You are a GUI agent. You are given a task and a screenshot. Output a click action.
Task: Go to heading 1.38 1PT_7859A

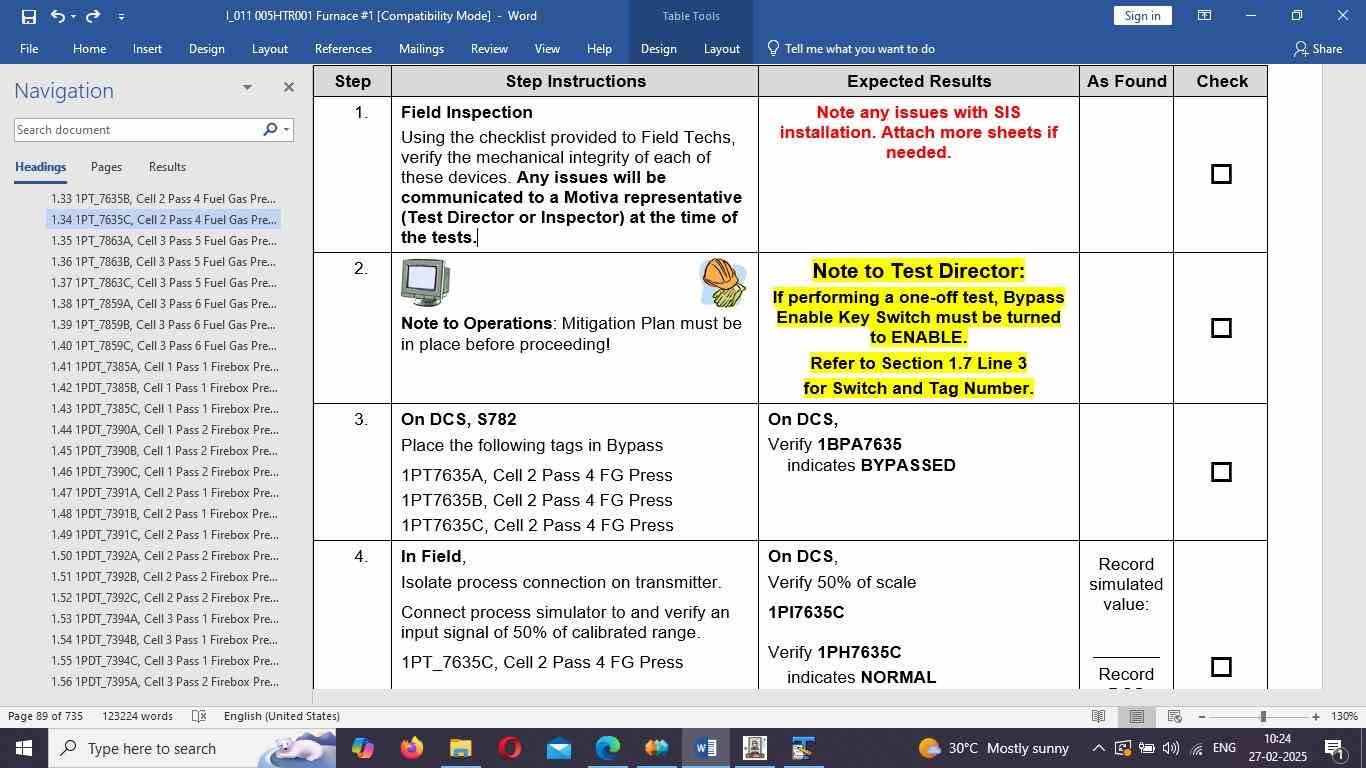[164, 304]
